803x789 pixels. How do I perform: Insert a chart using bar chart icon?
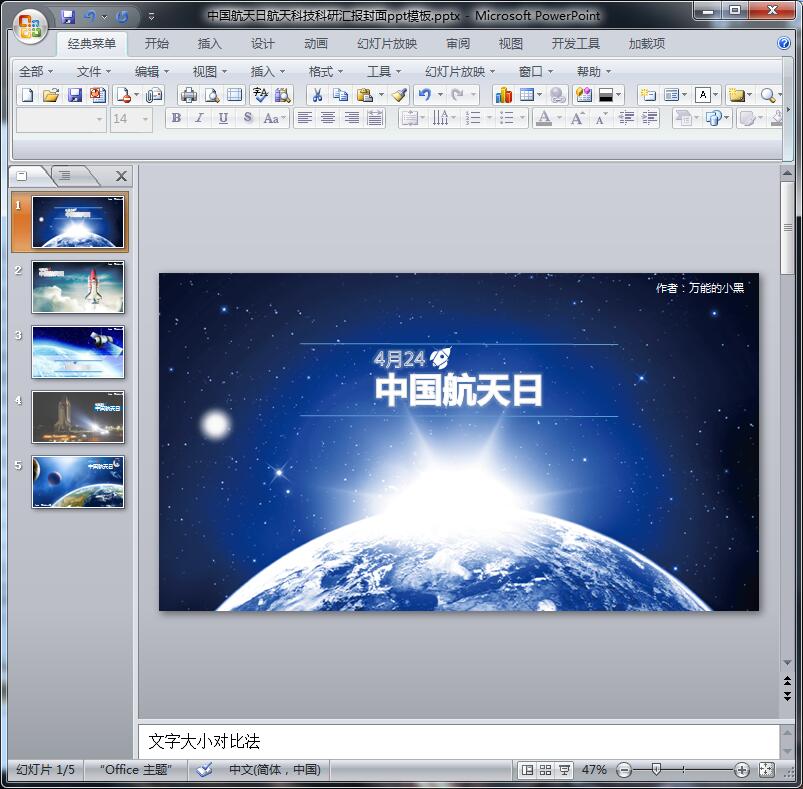click(503, 95)
